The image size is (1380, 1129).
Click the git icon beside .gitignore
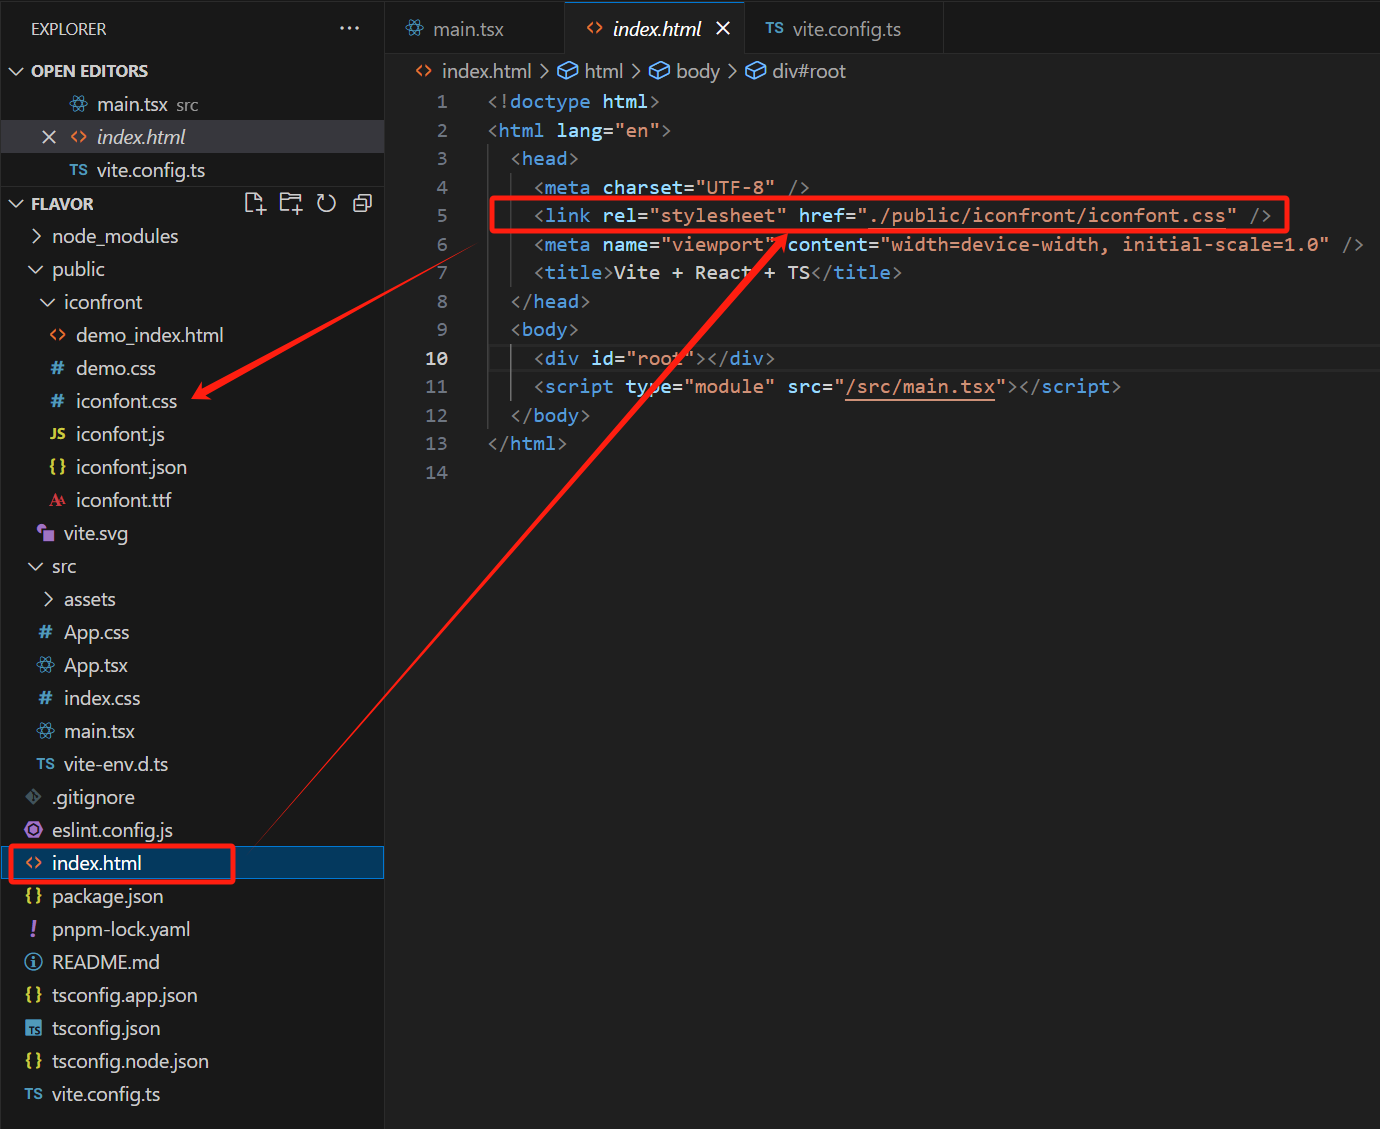point(33,797)
